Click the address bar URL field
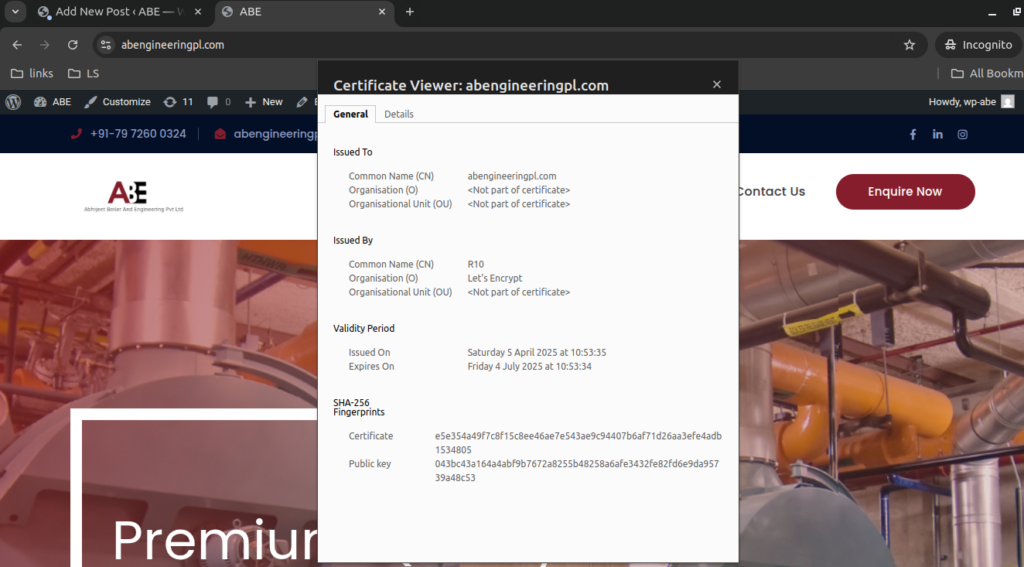This screenshot has width=1024, height=567. [500, 45]
